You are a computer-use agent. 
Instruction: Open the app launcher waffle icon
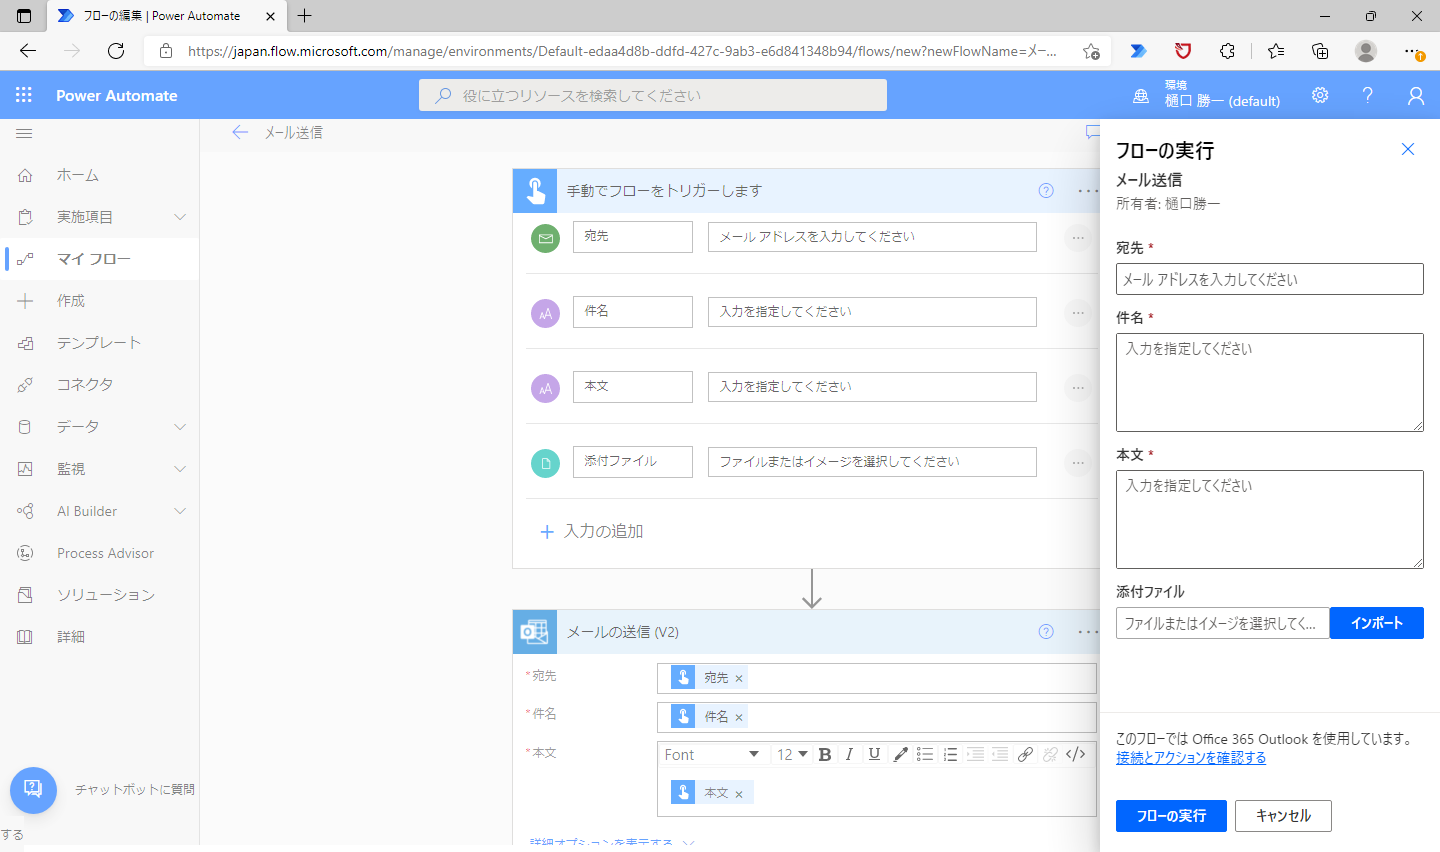[24, 95]
